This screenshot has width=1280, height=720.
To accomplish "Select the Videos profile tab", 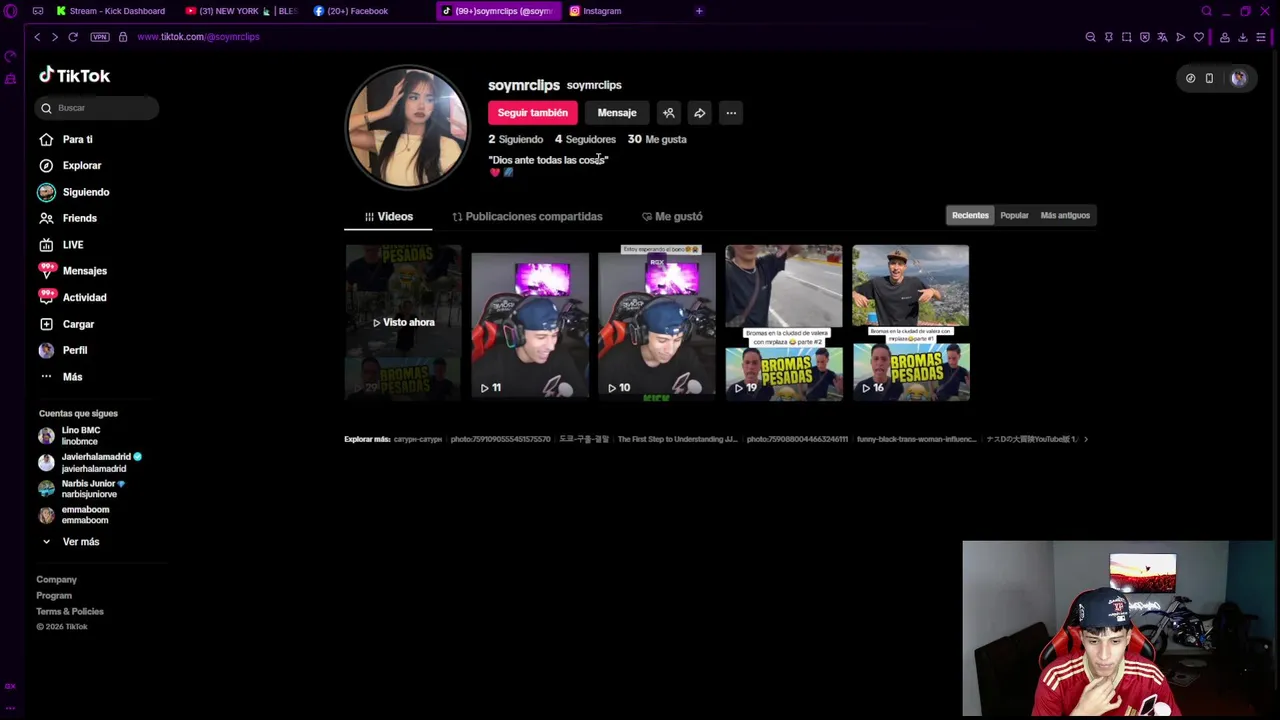I will coord(388,216).
